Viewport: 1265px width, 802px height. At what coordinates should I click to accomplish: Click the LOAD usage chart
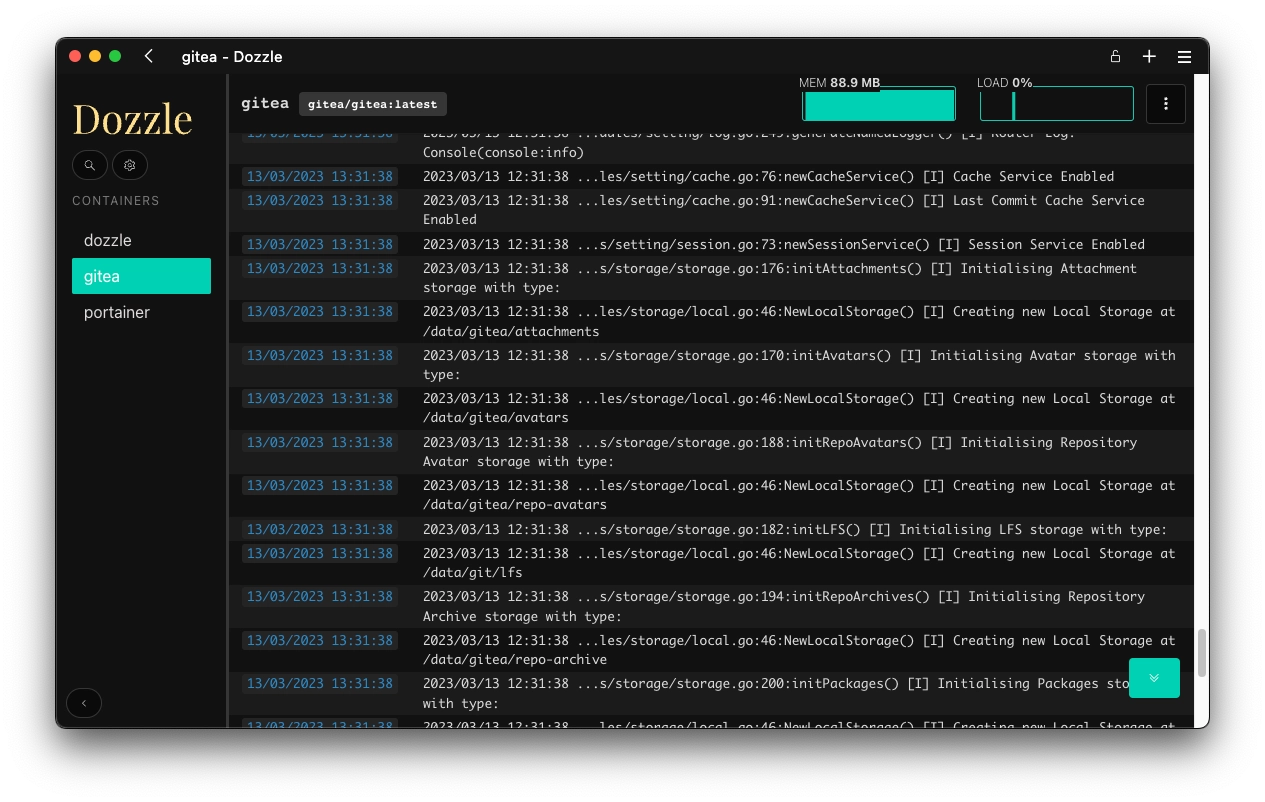click(x=1056, y=104)
